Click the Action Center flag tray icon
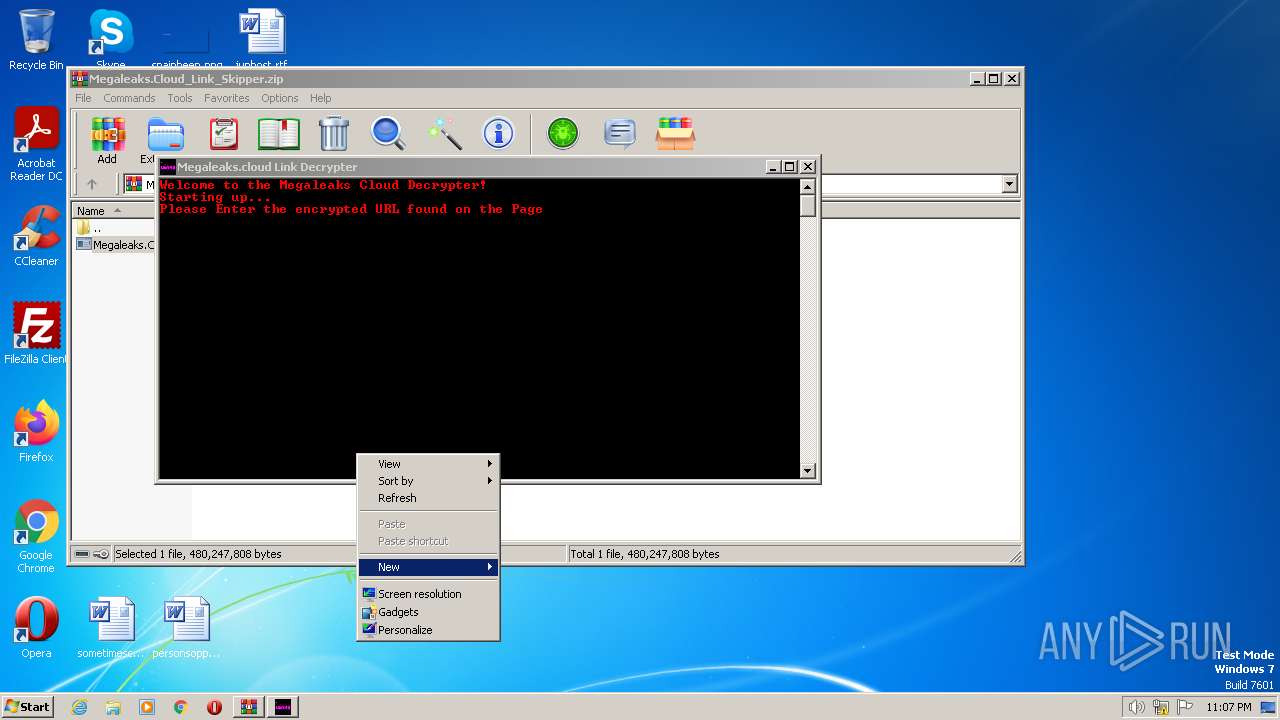 pos(1184,707)
